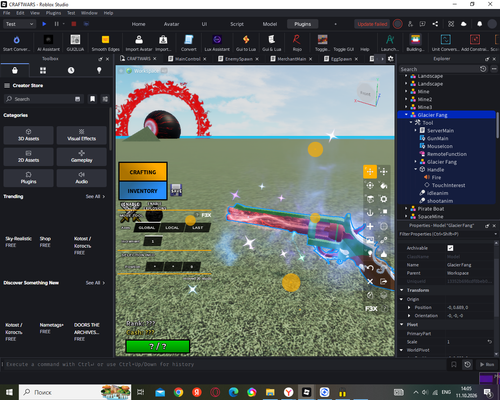Open Google Chrome from the taskbar
Viewport: 500px width, 400px height.
pos(178,392)
